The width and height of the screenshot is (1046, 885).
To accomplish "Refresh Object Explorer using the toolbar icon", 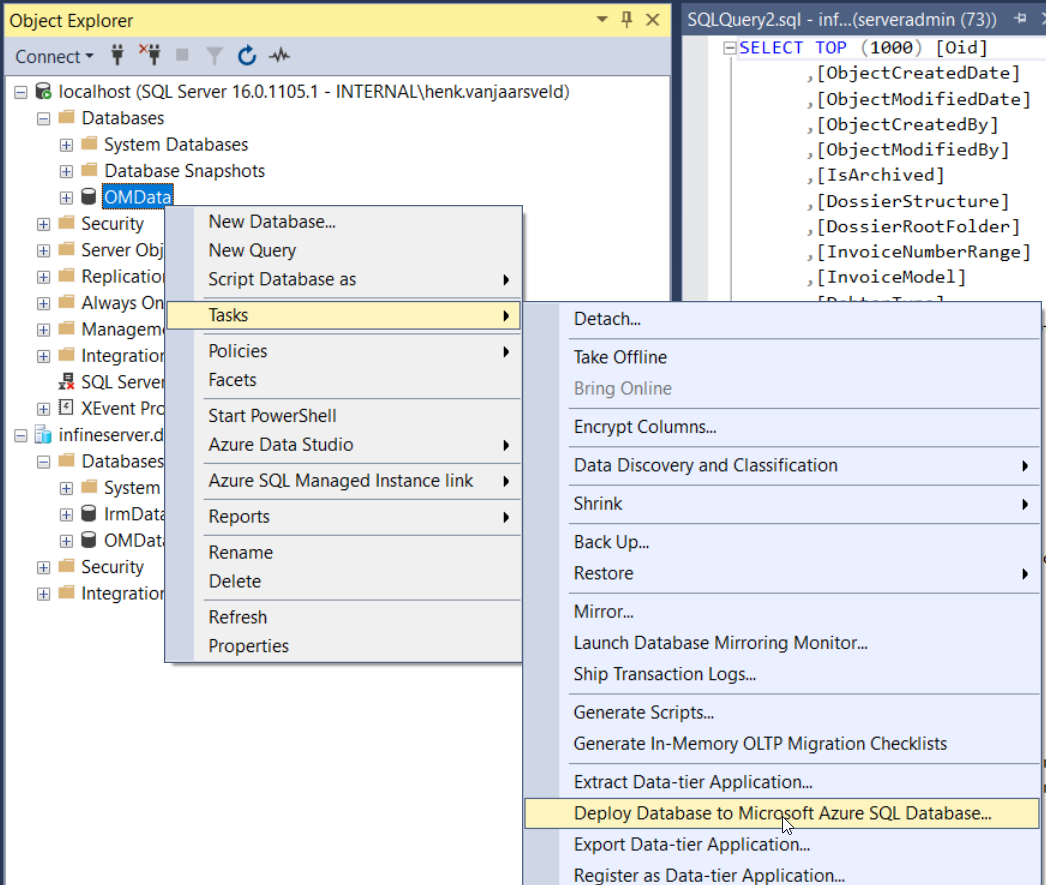I will 246,57.
